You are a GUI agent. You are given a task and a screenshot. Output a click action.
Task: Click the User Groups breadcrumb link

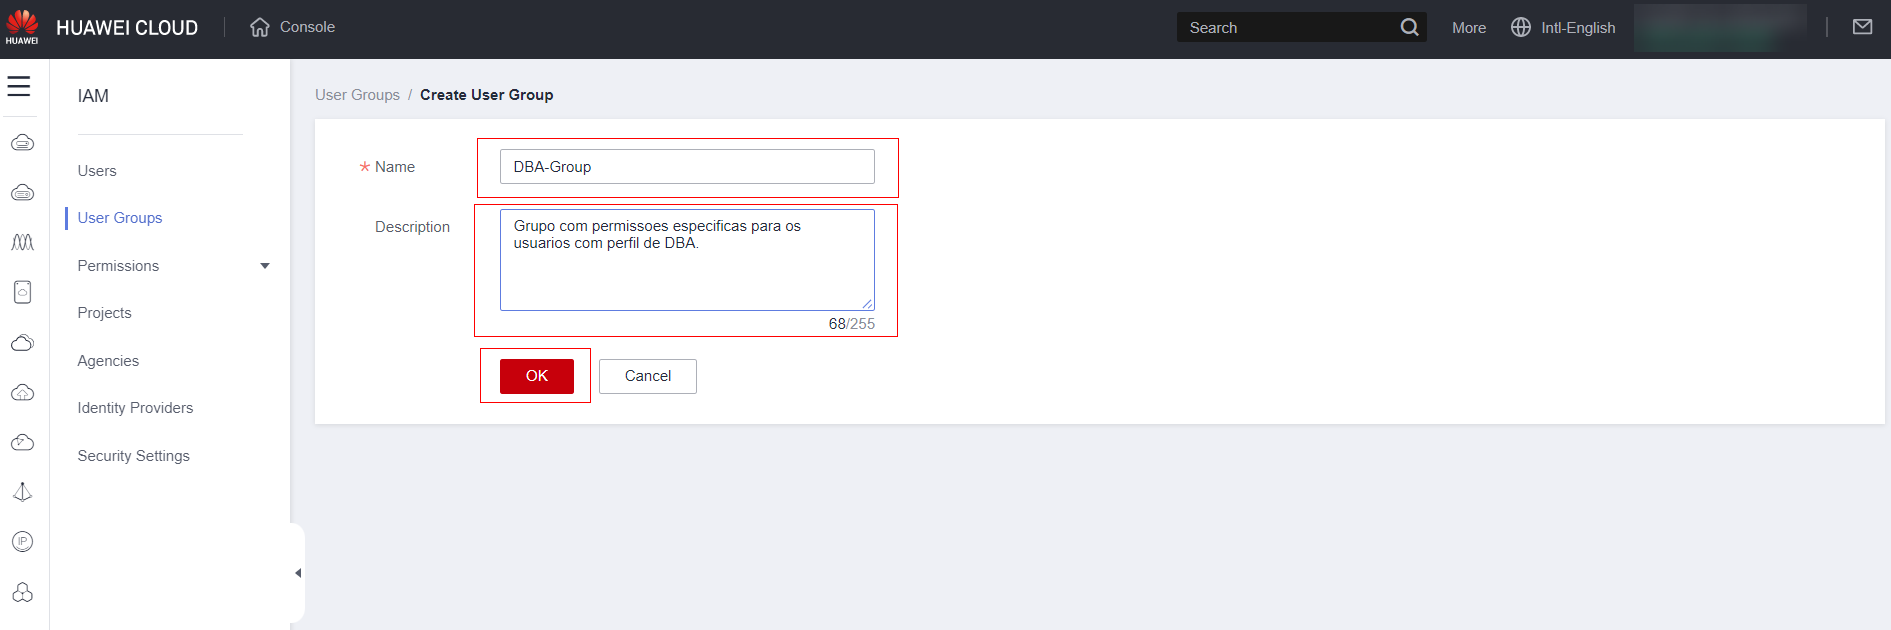tap(357, 95)
